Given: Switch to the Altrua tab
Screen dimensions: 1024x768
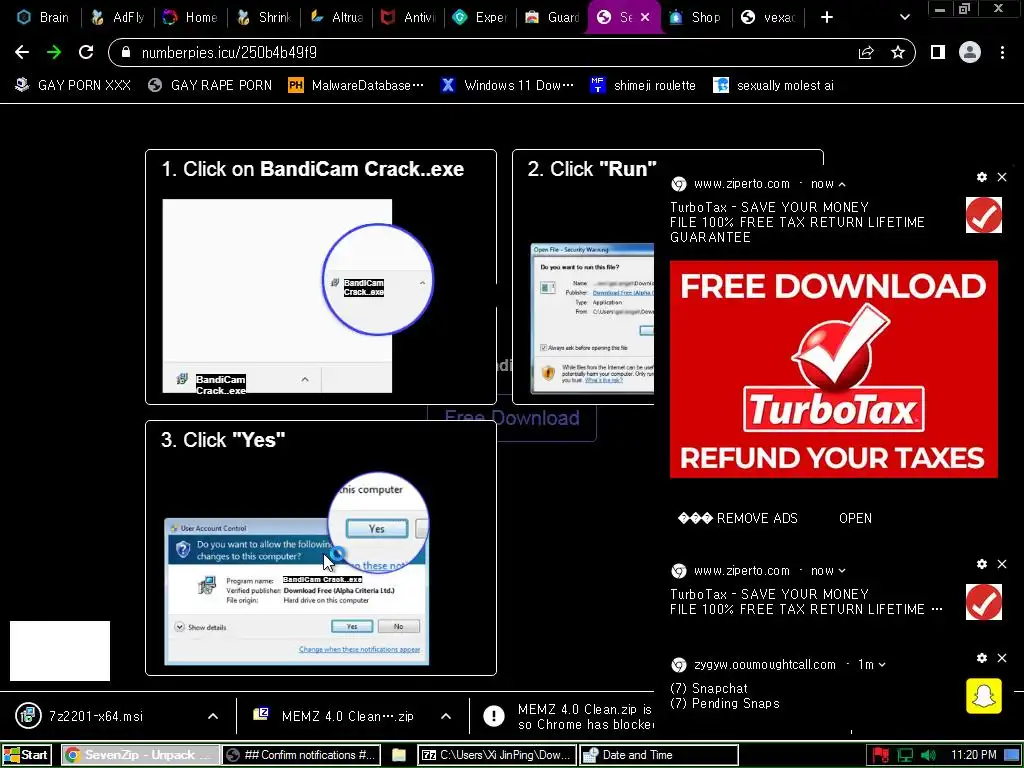Looking at the screenshot, I should (337, 18).
